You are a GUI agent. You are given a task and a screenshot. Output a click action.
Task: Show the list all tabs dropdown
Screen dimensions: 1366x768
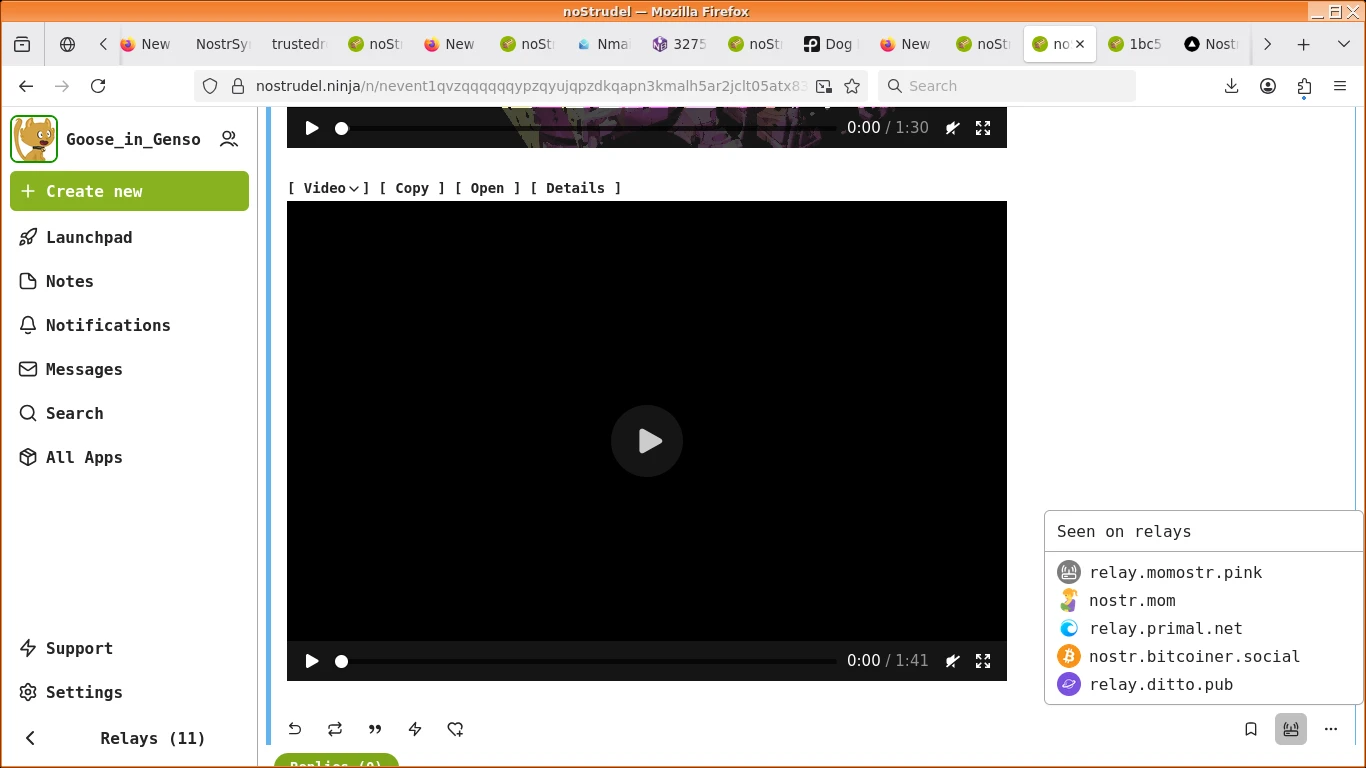[1343, 44]
